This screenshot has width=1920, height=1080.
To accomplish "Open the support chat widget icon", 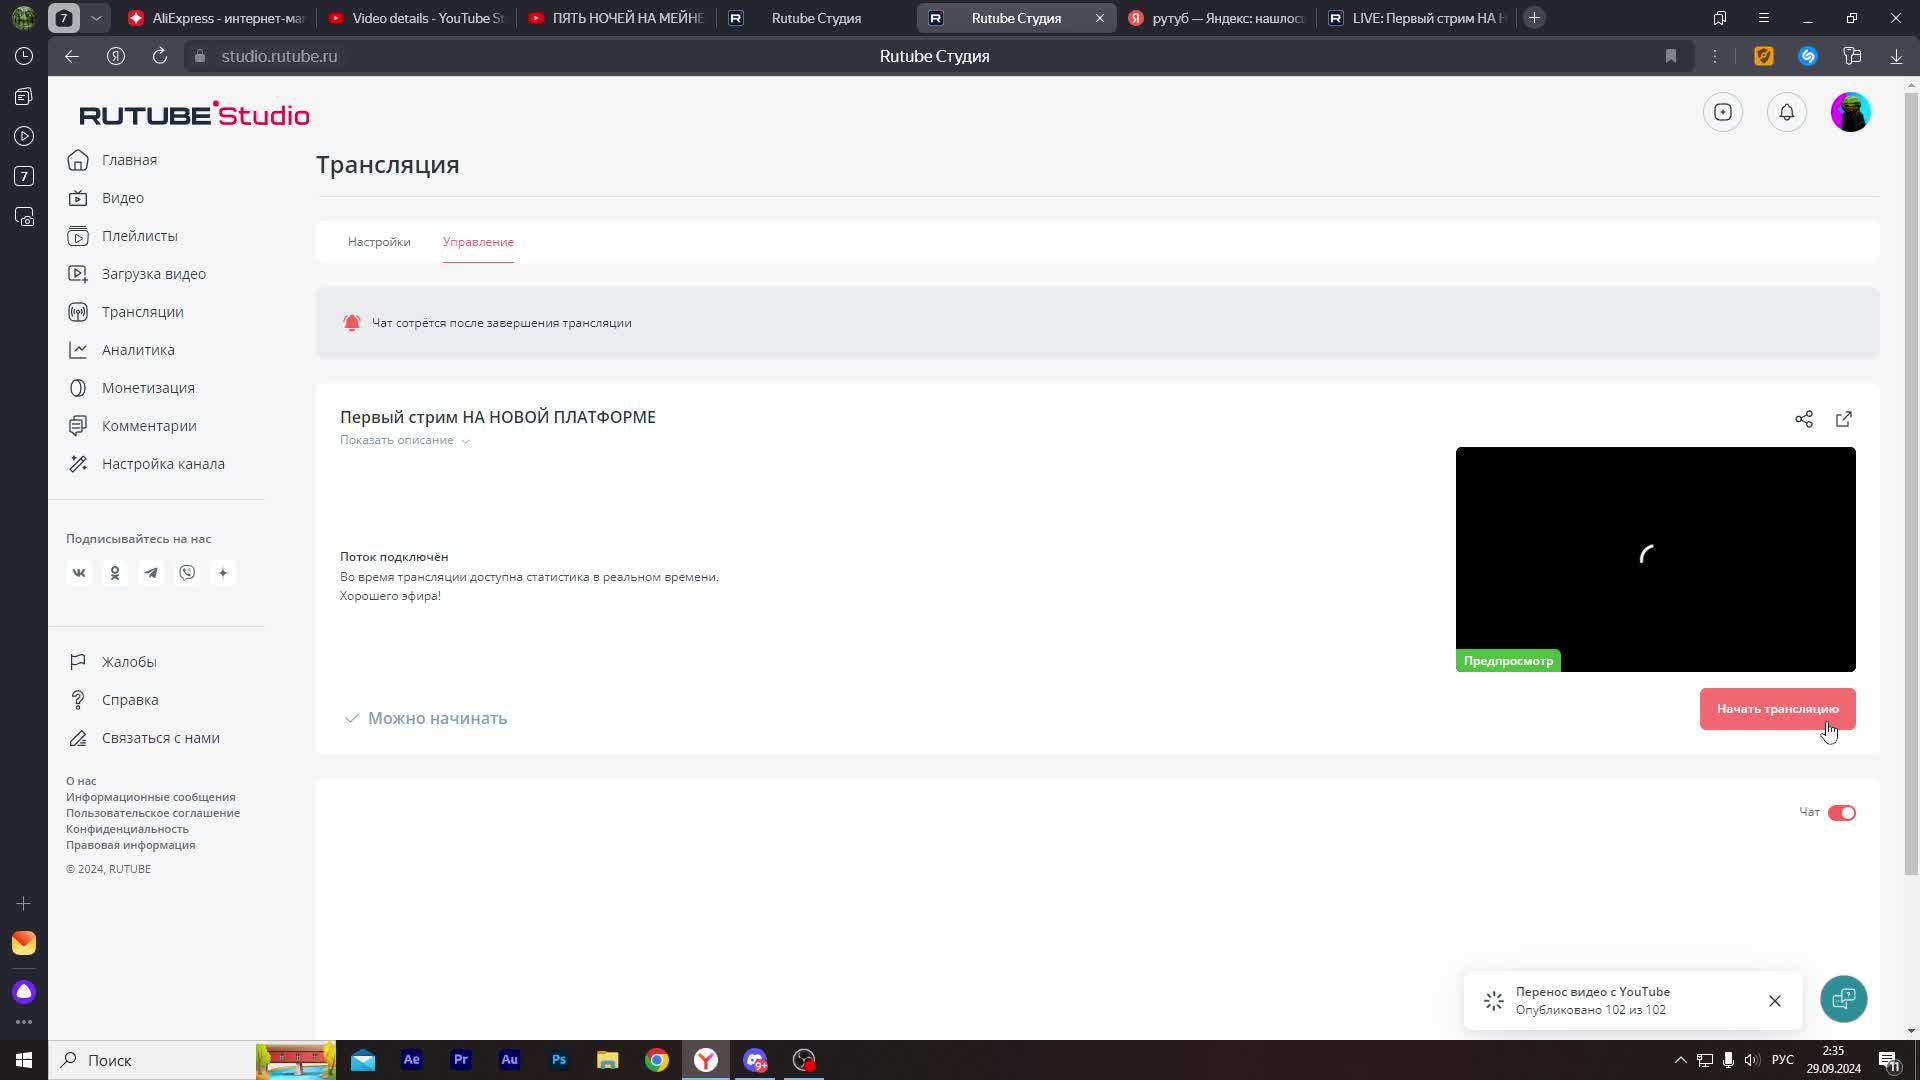I will coord(1843,999).
